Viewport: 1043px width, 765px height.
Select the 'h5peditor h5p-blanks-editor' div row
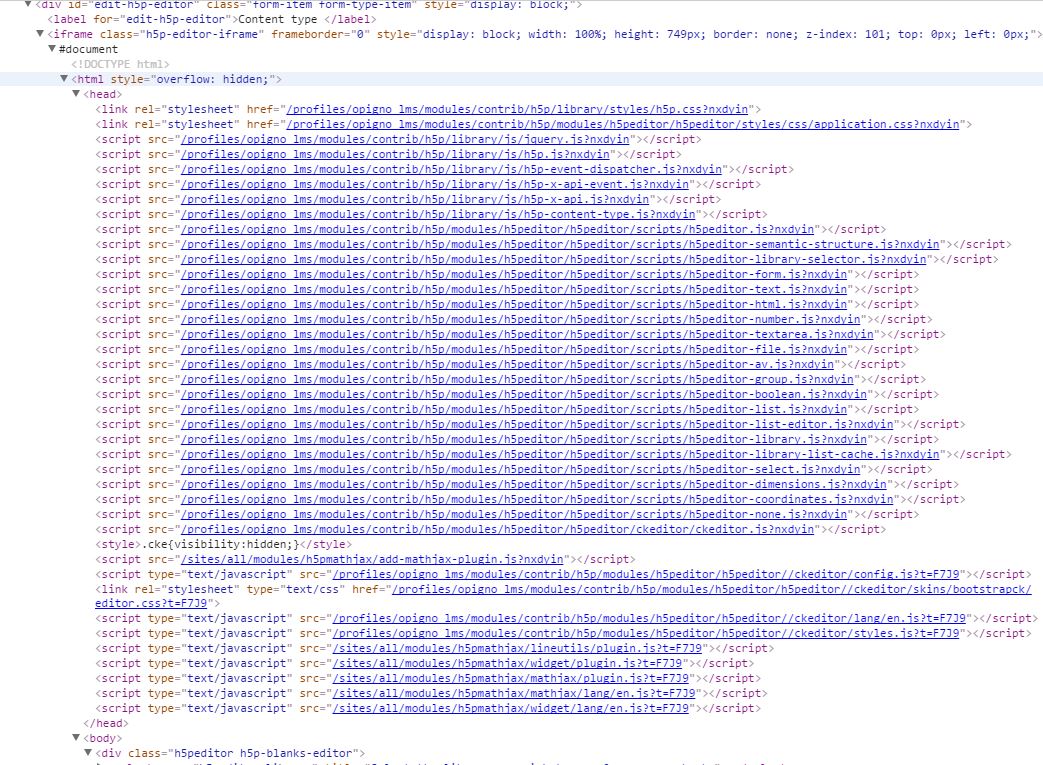230,753
